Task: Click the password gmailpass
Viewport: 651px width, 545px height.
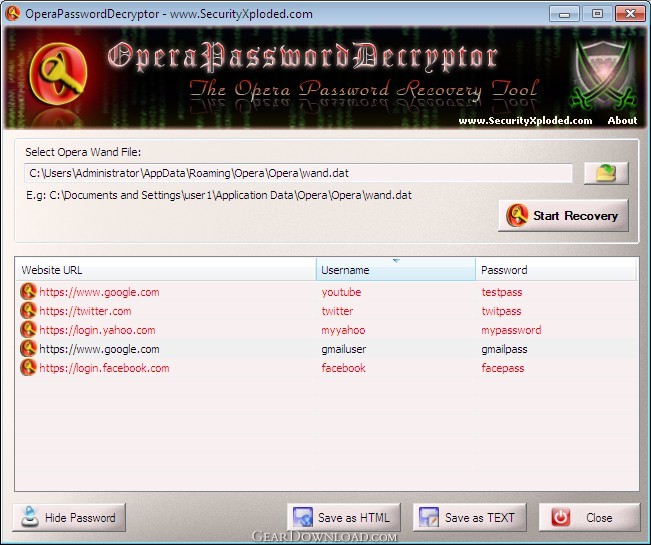Action: pyautogui.click(x=504, y=349)
